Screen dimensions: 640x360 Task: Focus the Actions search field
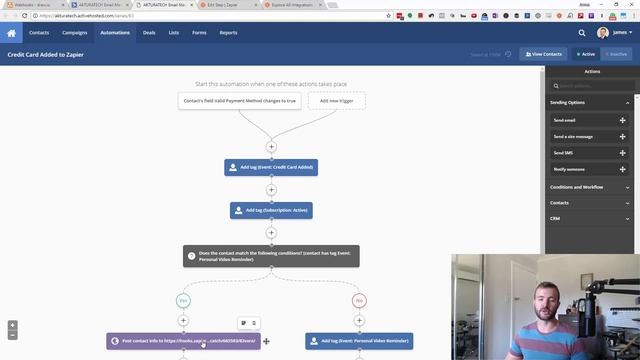592,86
